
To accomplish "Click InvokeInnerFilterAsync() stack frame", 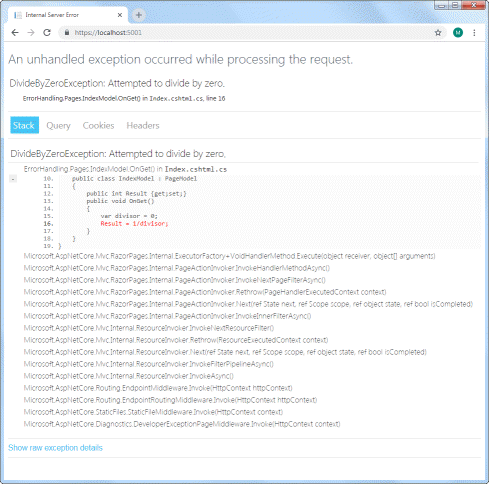I will coord(167,316).
